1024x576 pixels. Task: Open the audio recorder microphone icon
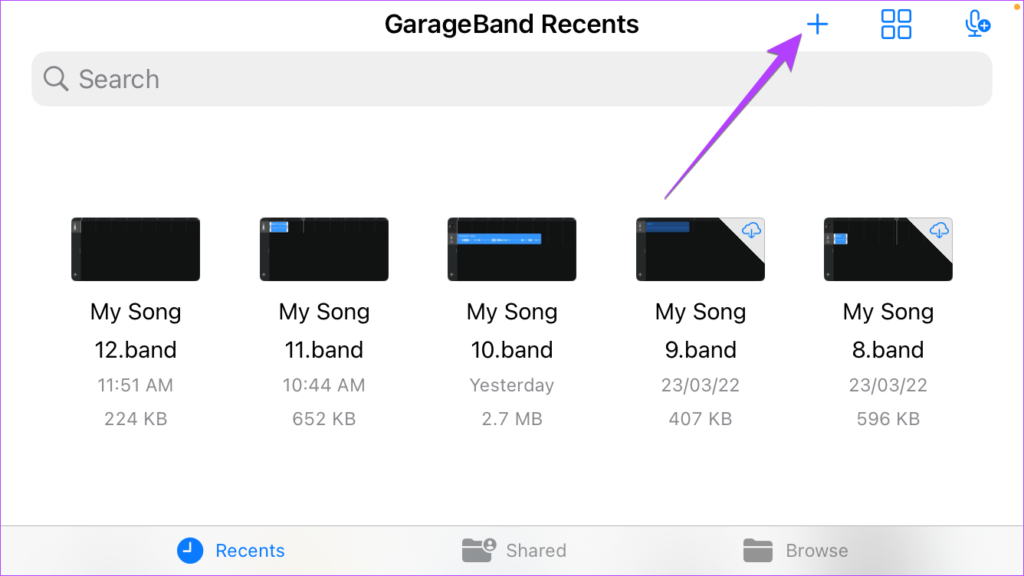point(977,24)
